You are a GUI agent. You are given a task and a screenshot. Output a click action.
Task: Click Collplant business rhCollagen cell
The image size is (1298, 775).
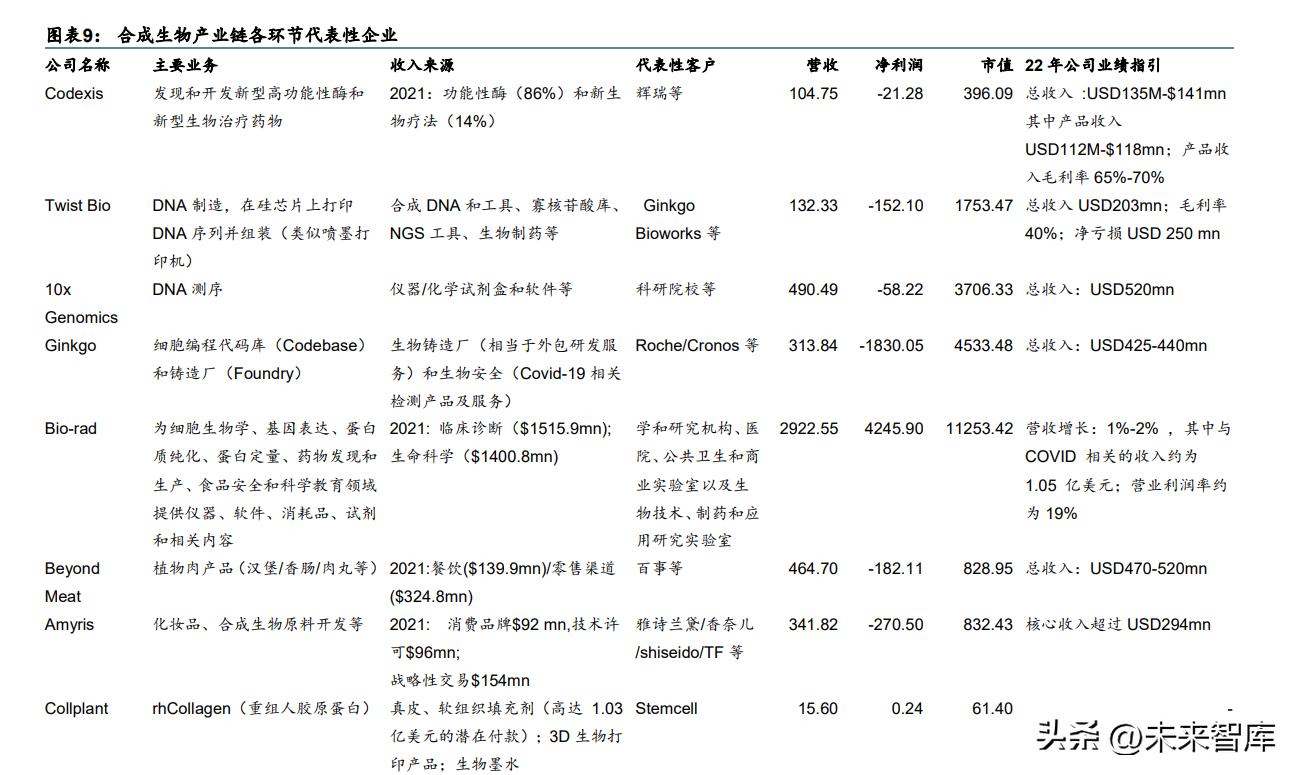pyautogui.click(x=262, y=708)
